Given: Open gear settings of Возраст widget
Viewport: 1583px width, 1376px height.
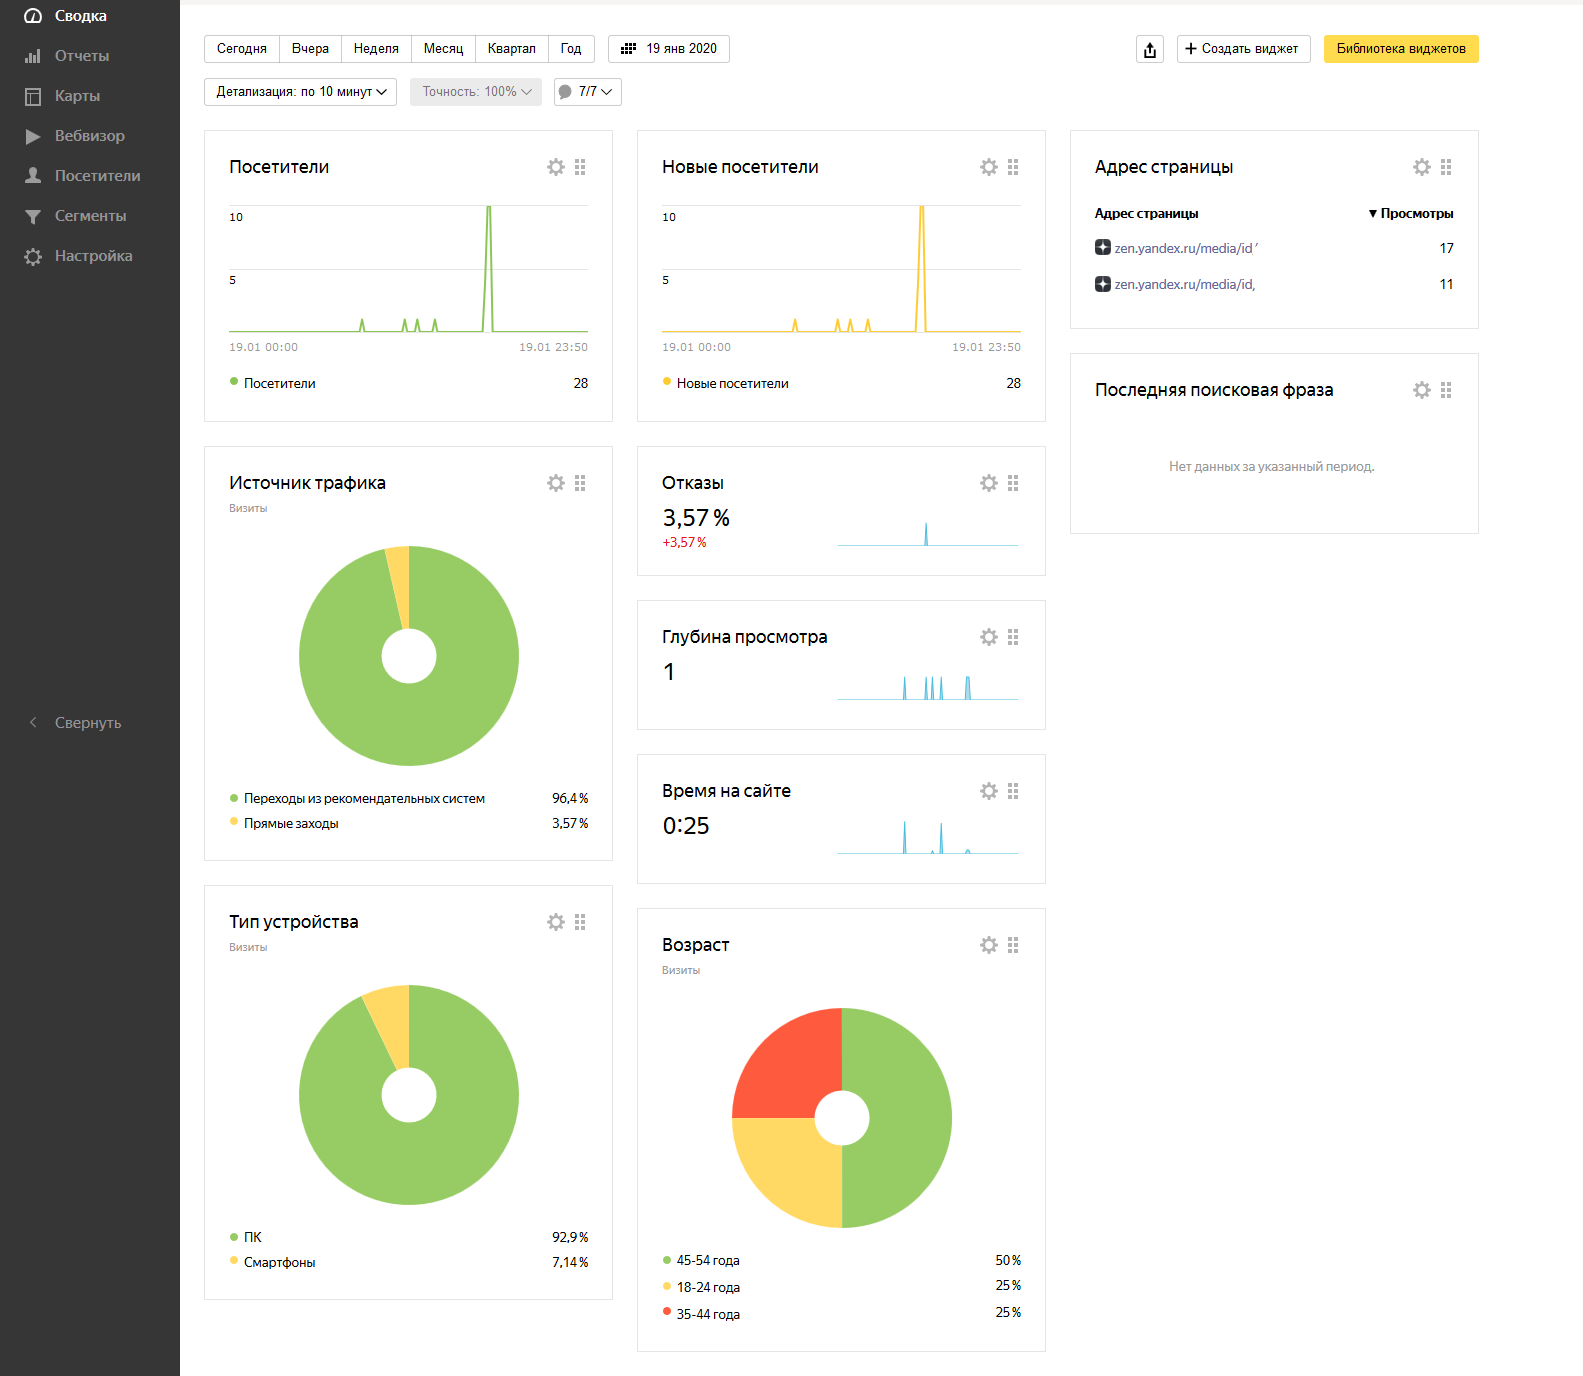Looking at the screenshot, I should click(x=988, y=945).
